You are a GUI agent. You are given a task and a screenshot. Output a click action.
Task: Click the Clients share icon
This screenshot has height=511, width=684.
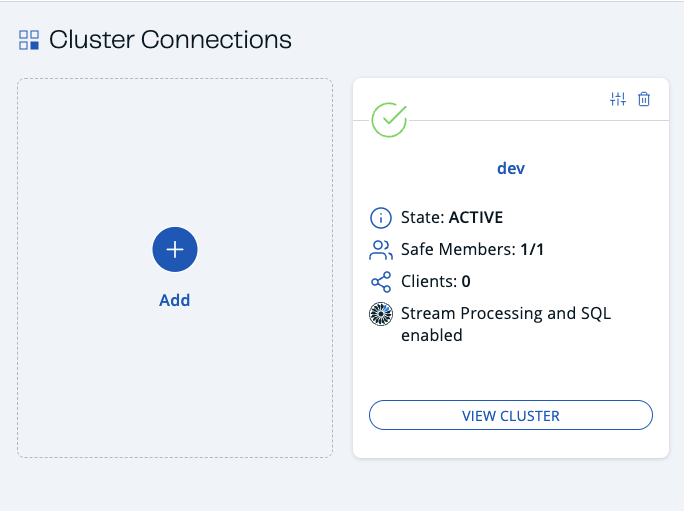coord(381,282)
